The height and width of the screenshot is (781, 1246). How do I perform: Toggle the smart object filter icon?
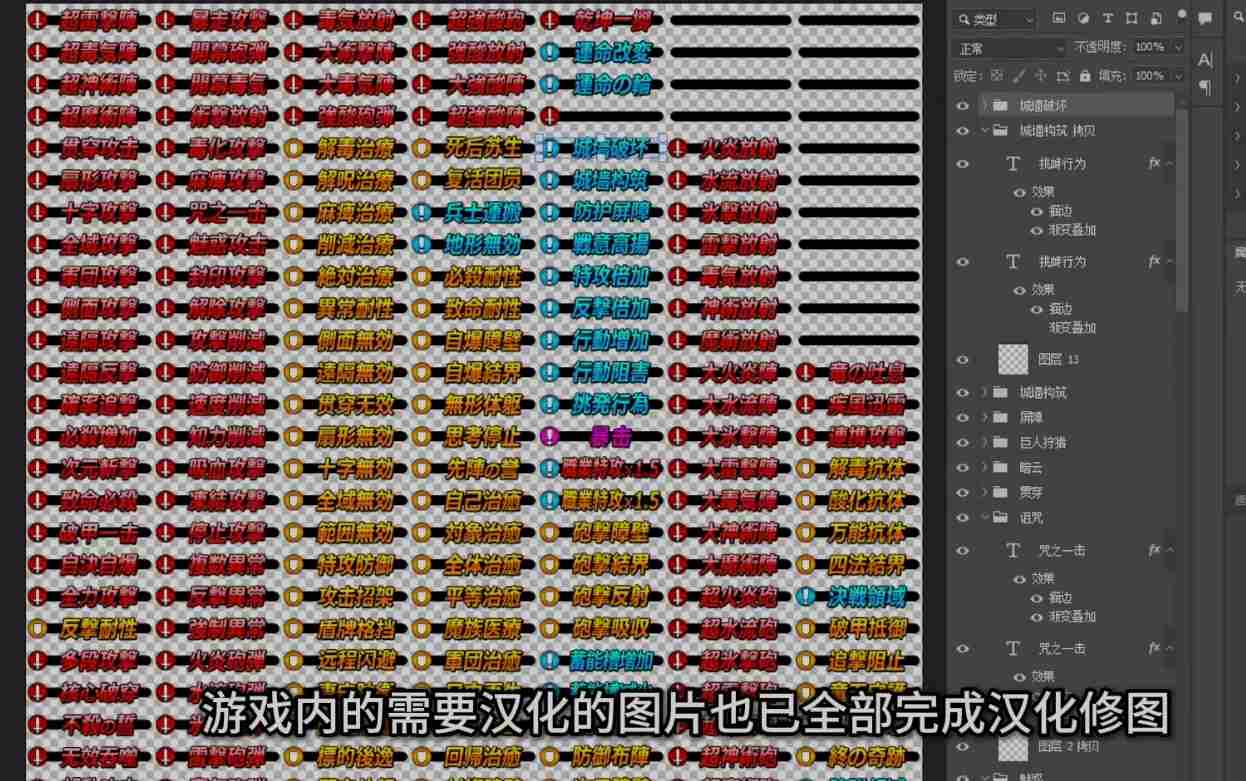click(1156, 19)
